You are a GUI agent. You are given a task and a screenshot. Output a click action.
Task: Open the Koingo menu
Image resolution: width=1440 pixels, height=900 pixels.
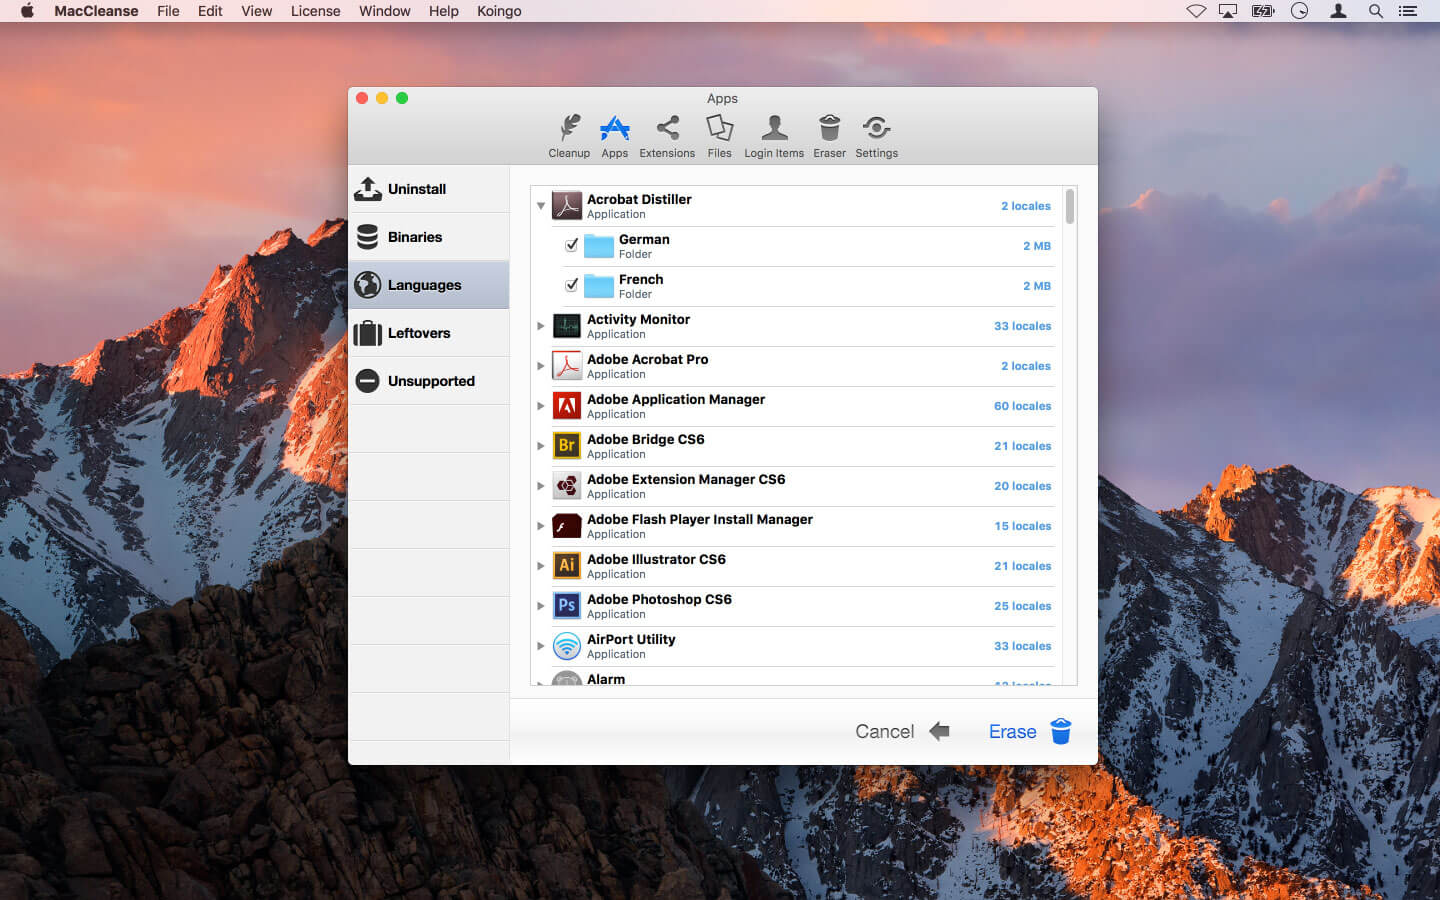(x=499, y=11)
